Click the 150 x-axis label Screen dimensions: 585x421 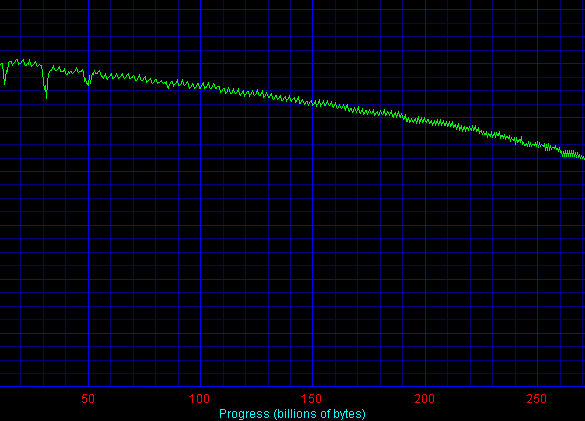(x=312, y=399)
